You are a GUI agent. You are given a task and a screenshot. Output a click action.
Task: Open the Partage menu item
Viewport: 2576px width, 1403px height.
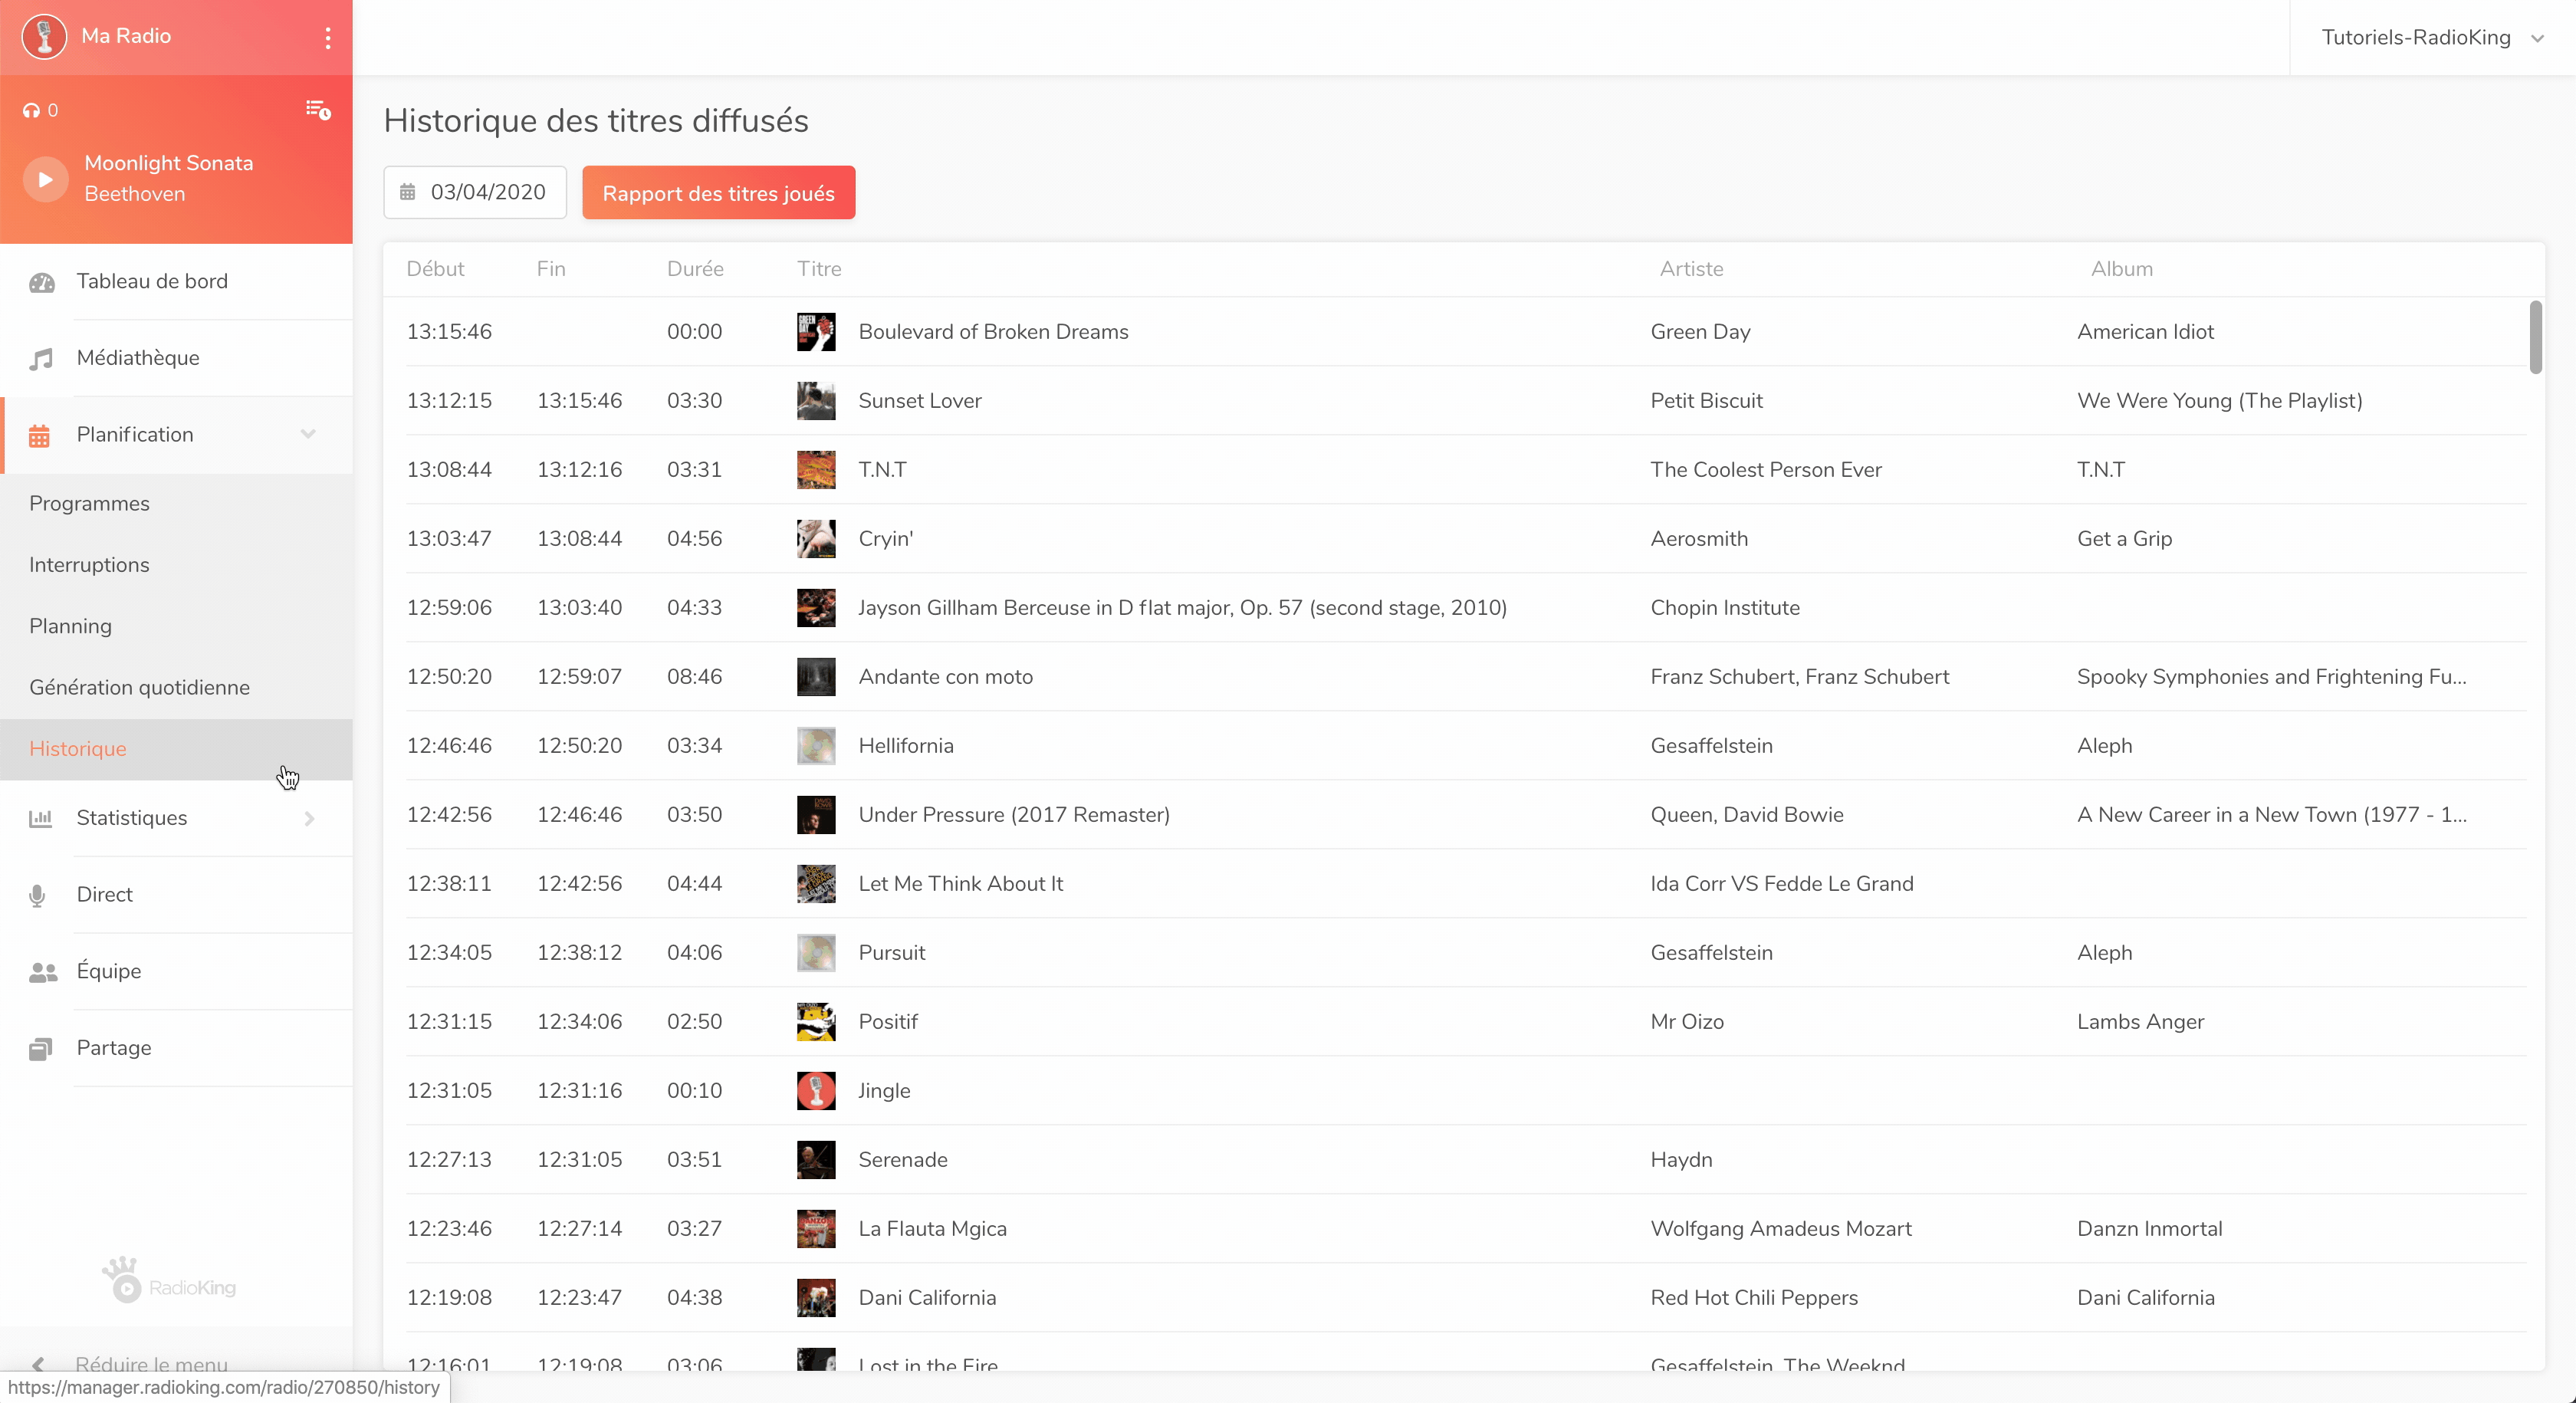point(176,1048)
